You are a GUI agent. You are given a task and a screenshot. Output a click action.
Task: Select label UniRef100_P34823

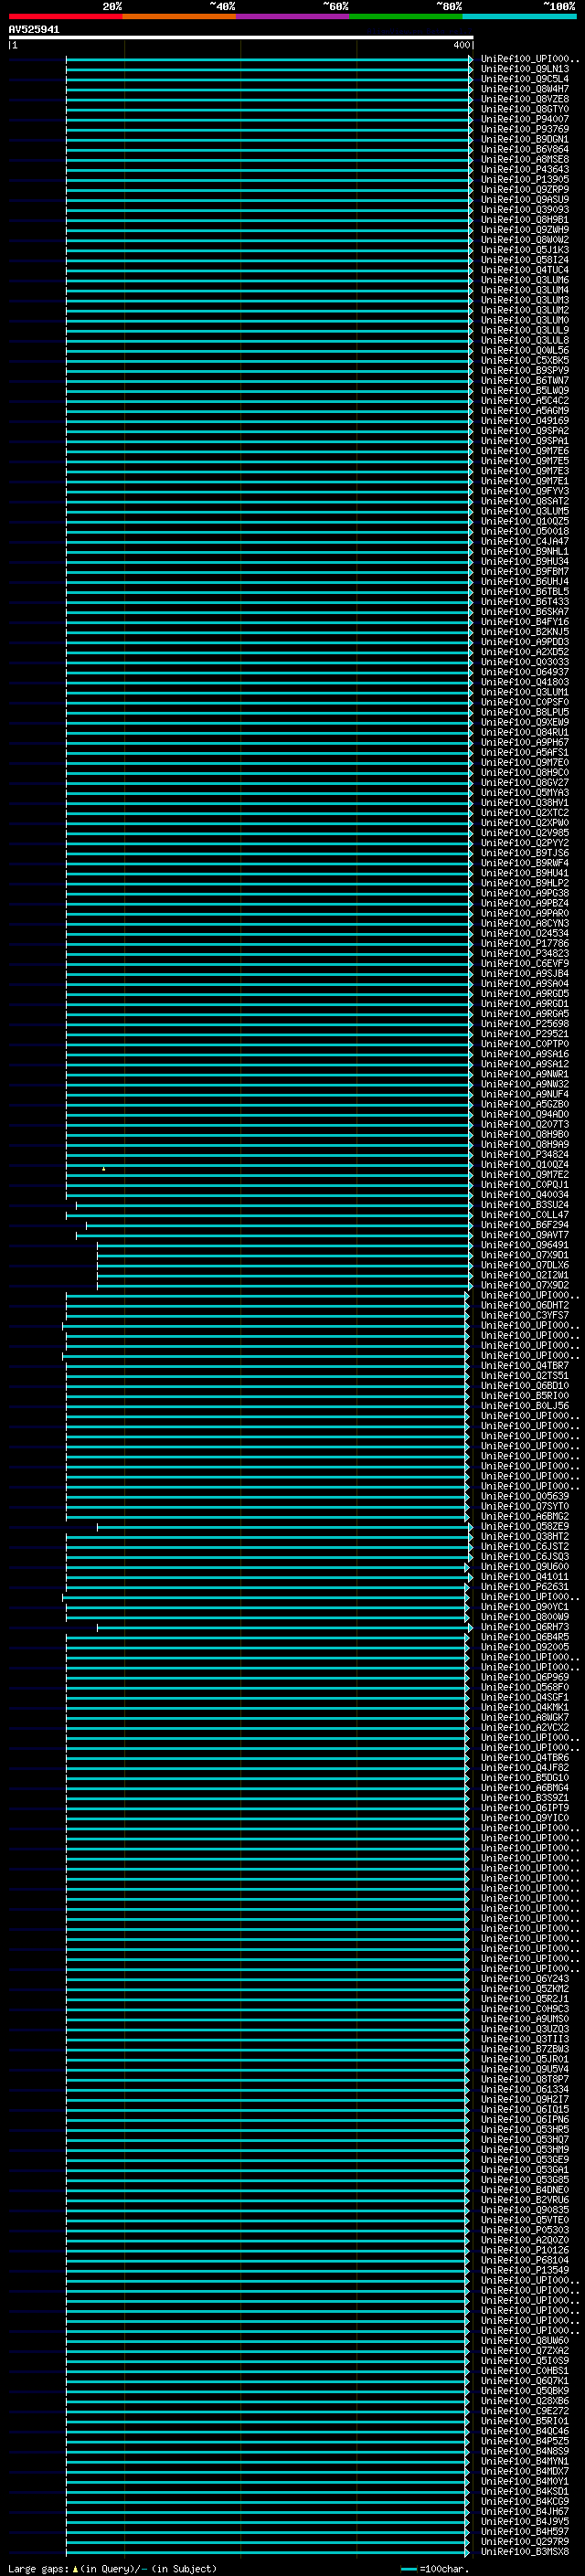(525, 953)
